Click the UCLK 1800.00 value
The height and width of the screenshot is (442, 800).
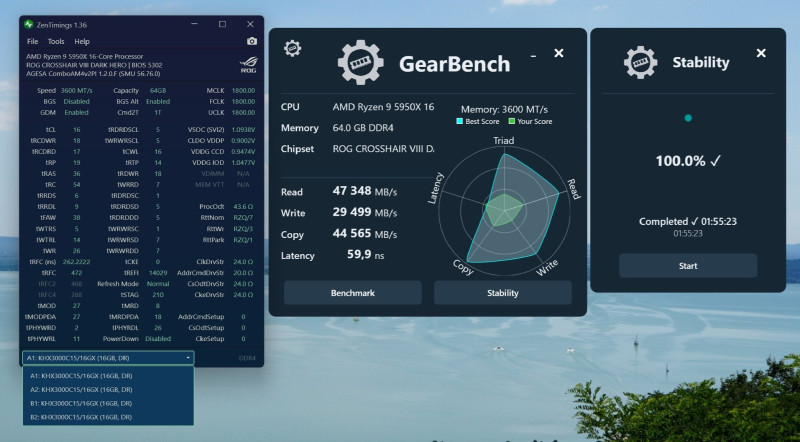coord(243,112)
